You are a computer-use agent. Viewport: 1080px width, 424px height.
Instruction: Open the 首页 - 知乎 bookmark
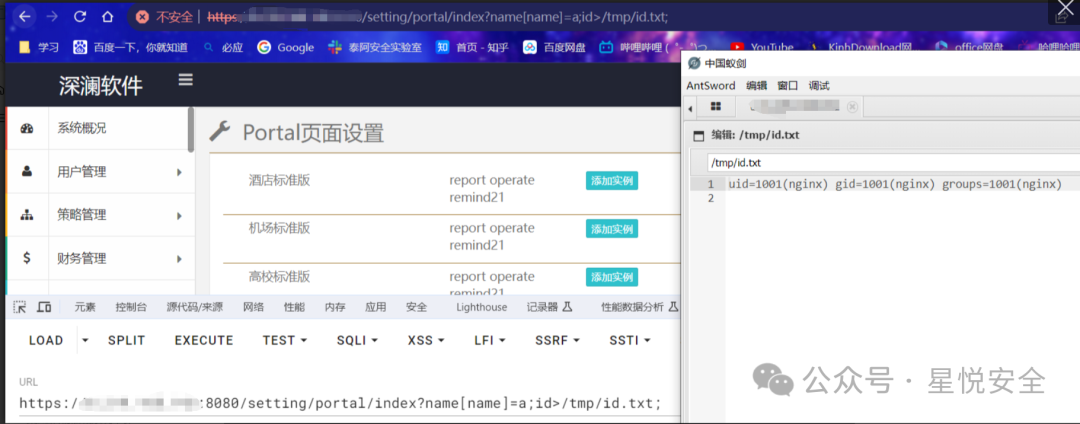[x=472, y=47]
